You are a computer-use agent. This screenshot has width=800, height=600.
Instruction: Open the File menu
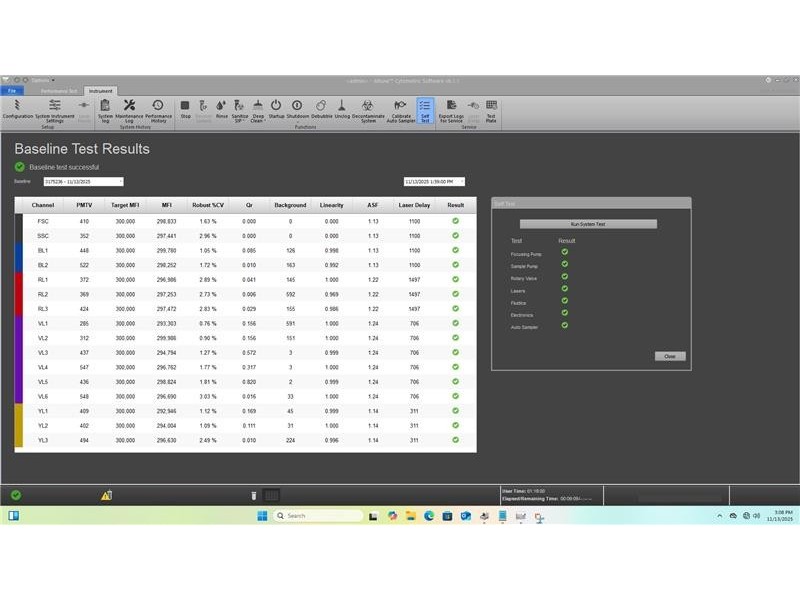12,90
